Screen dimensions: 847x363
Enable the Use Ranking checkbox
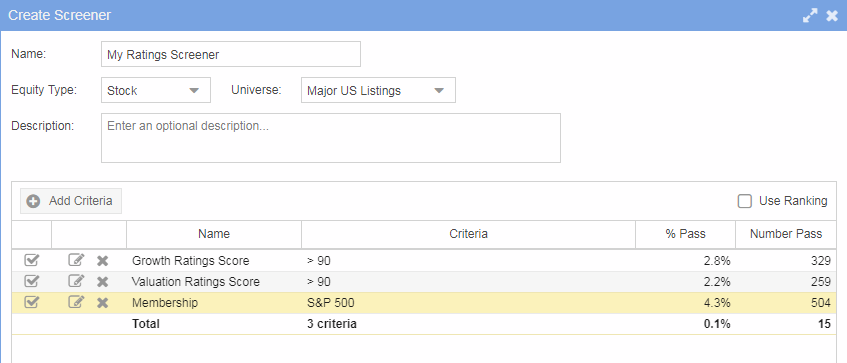pyautogui.click(x=745, y=201)
